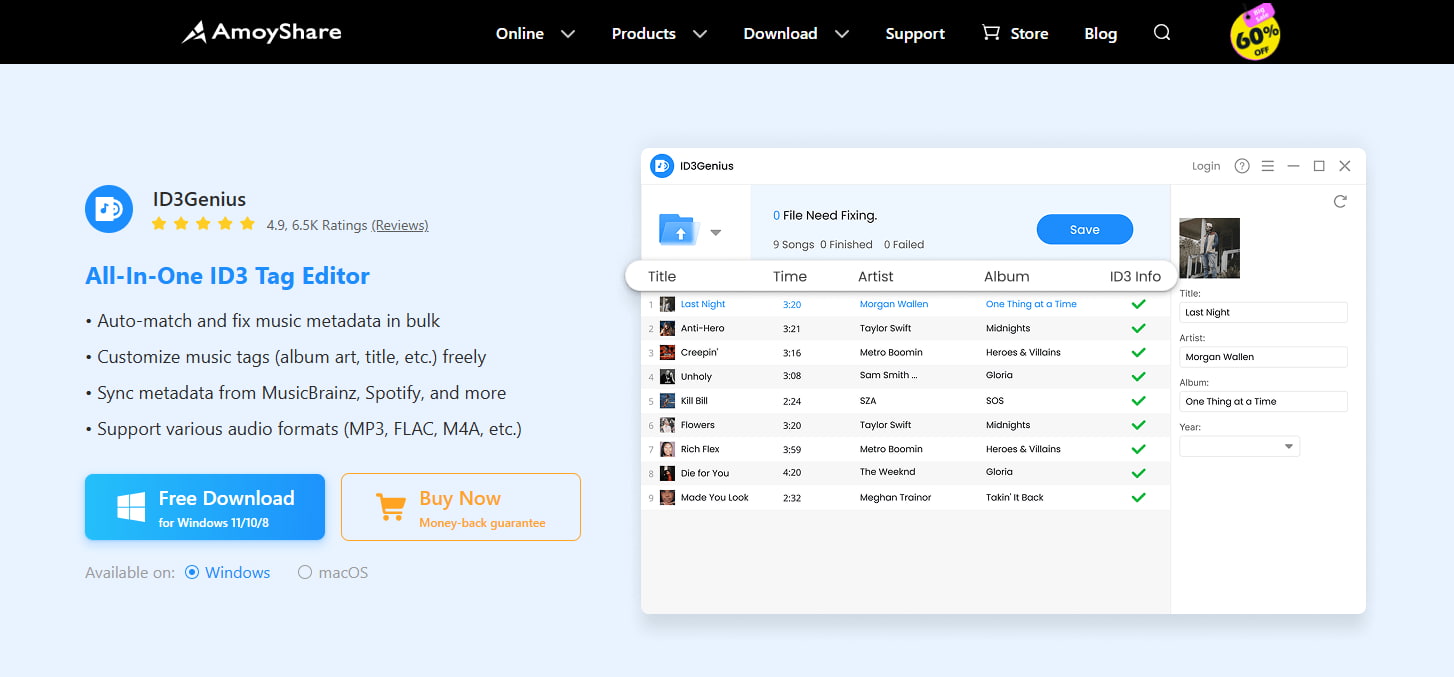Click the Artist input field
The width and height of the screenshot is (1454, 677).
point(1264,356)
